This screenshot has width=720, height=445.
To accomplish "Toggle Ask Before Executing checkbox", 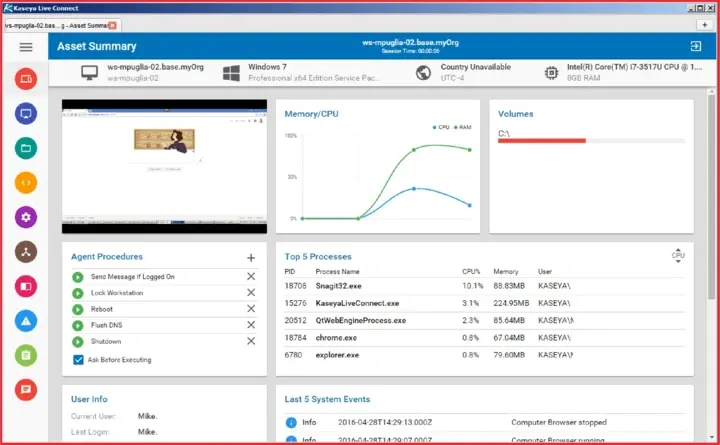I will [78, 360].
